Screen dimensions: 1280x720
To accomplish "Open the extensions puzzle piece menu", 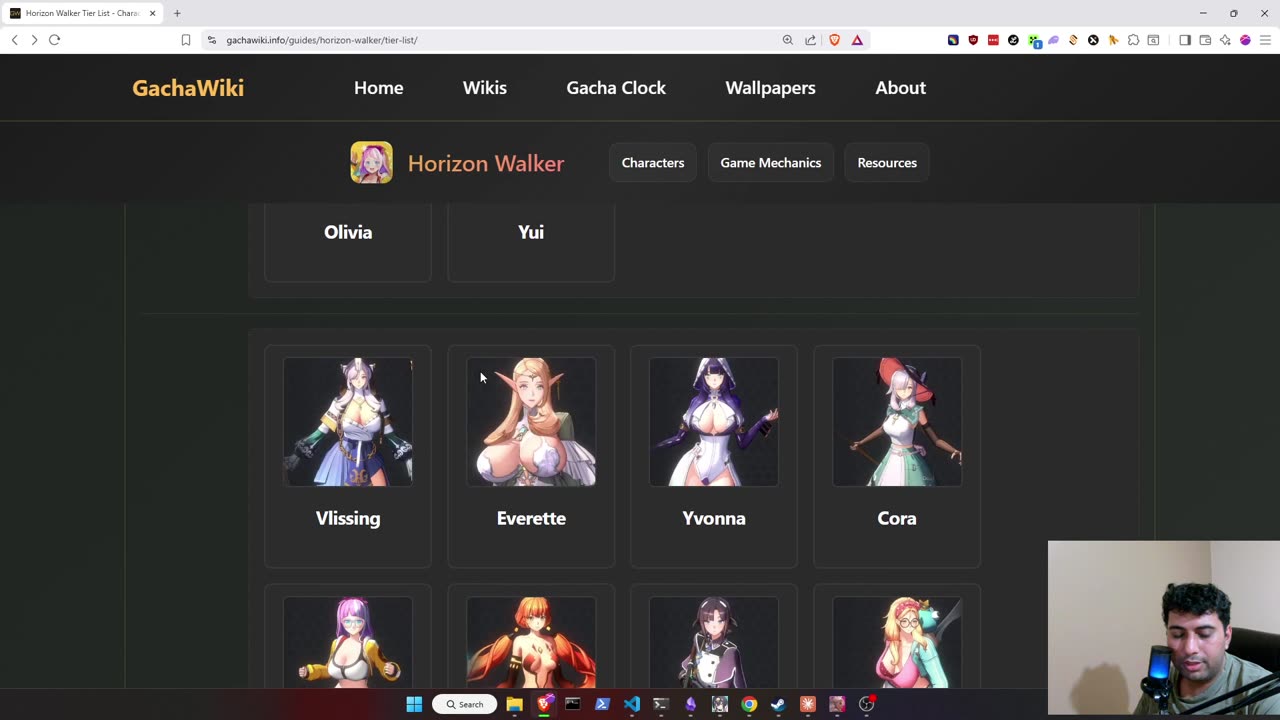I will pyautogui.click(x=1133, y=40).
